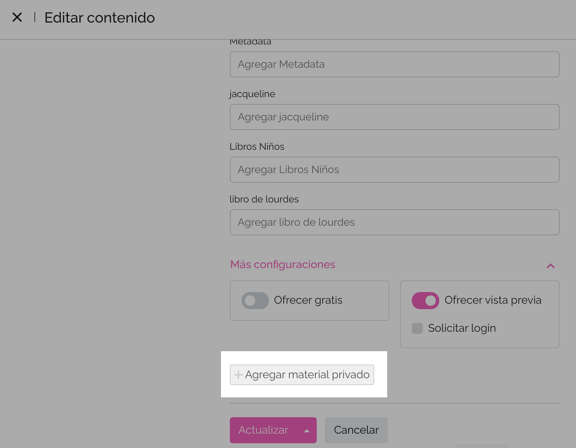Enable the Ofrecer gratis toggle

(255, 300)
